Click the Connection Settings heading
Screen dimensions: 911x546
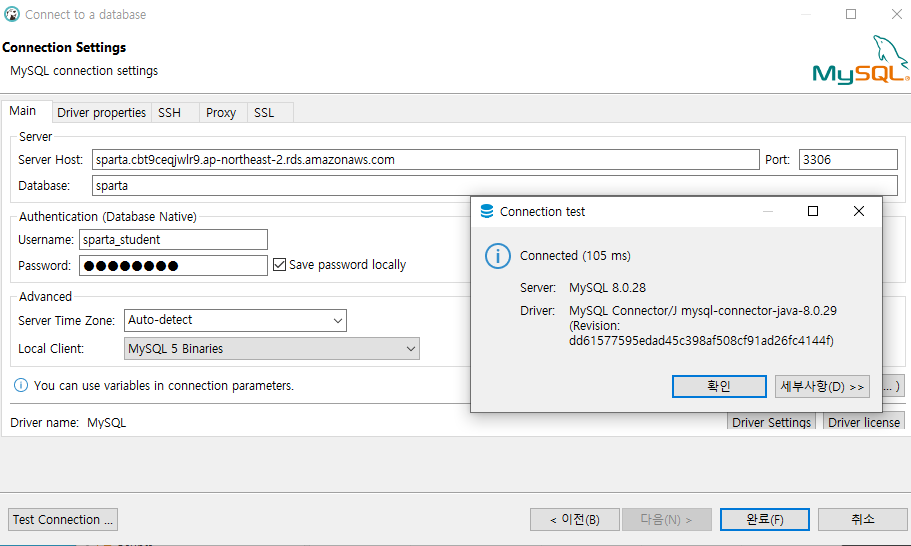tap(64, 47)
